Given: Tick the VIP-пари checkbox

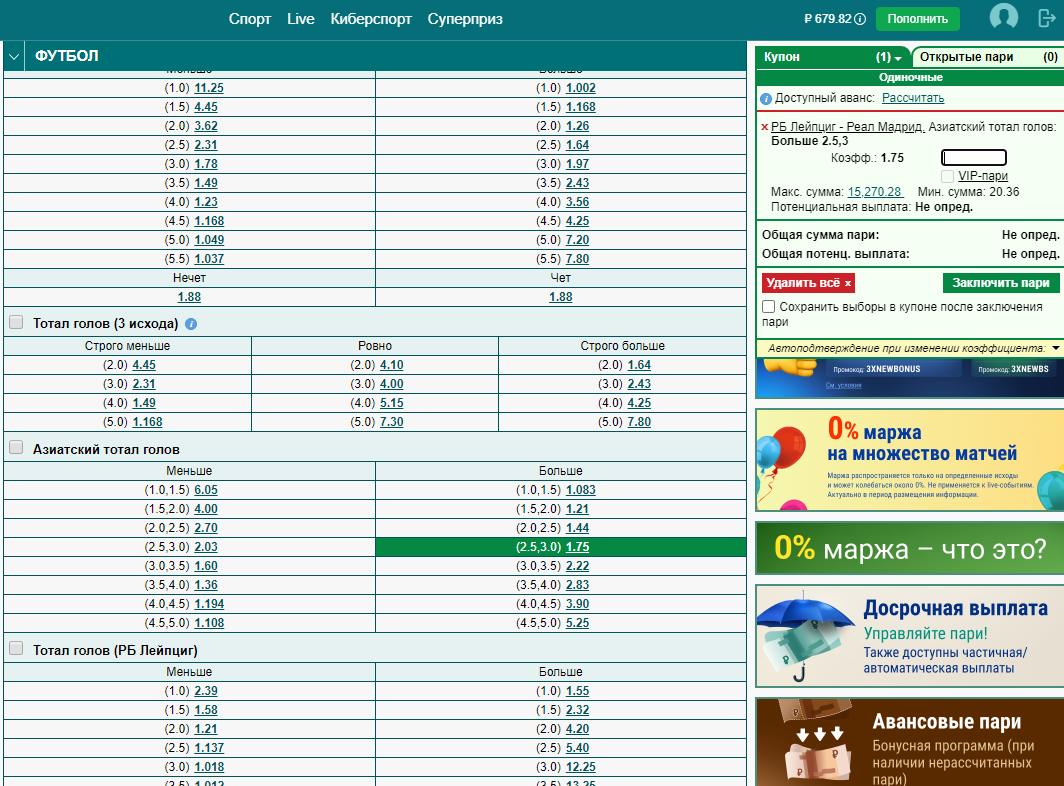Looking at the screenshot, I should (x=948, y=176).
